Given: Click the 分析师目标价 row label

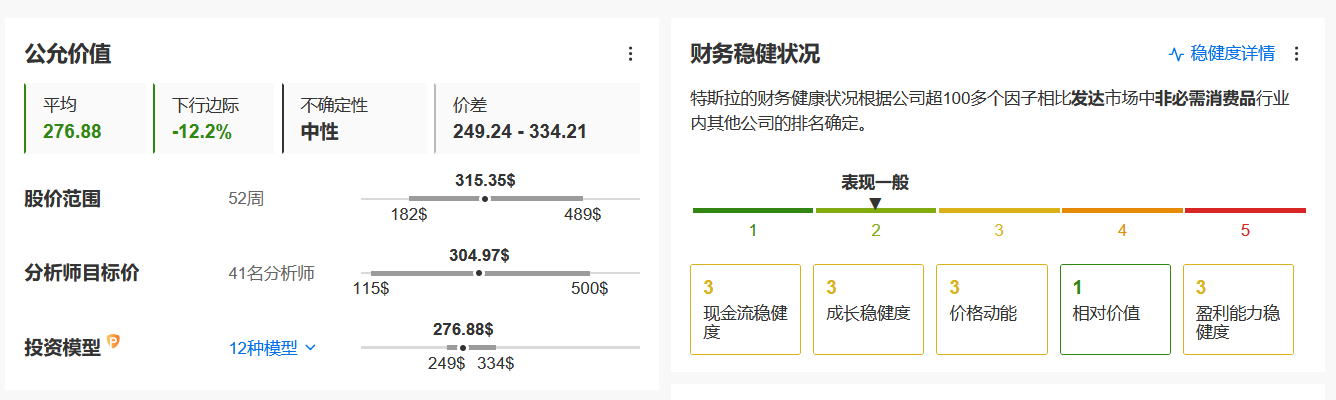Looking at the screenshot, I should click(x=81, y=273).
